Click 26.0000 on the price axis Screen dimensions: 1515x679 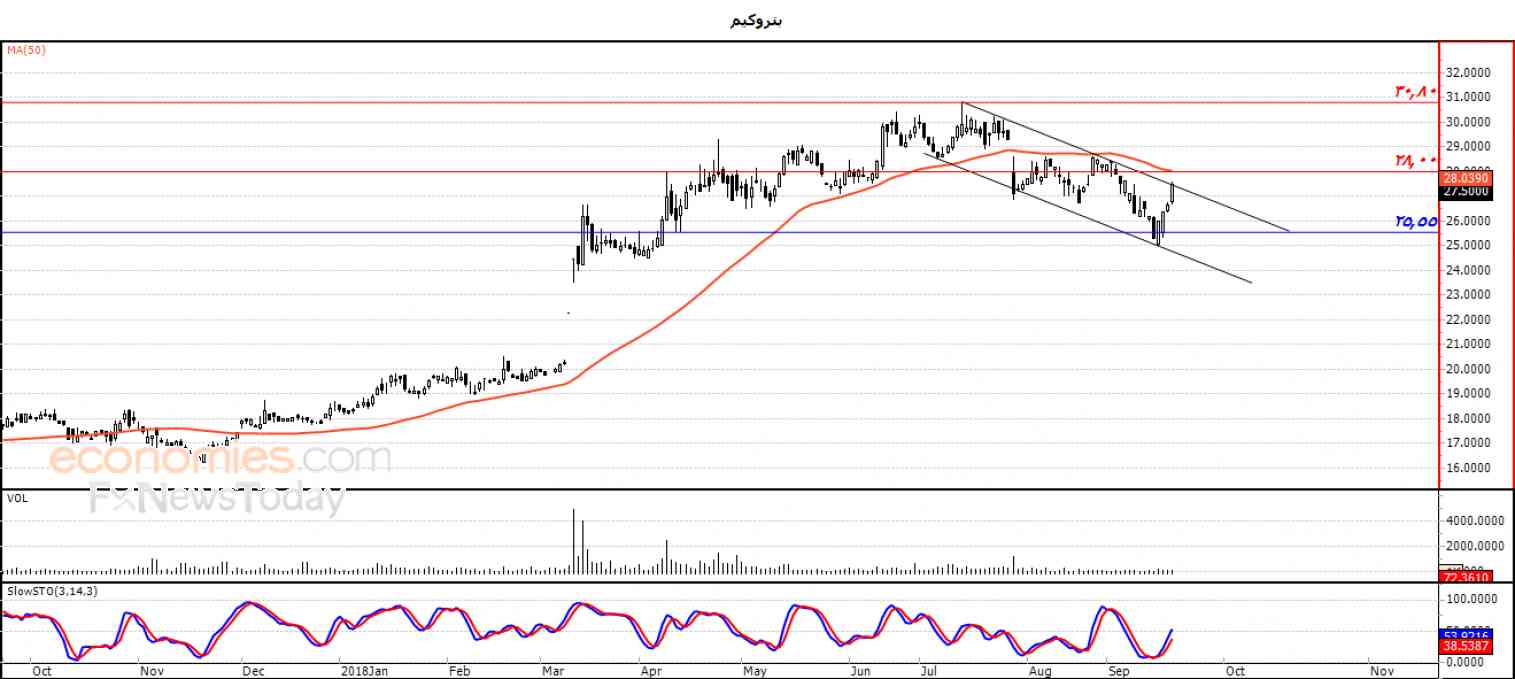coord(1468,221)
